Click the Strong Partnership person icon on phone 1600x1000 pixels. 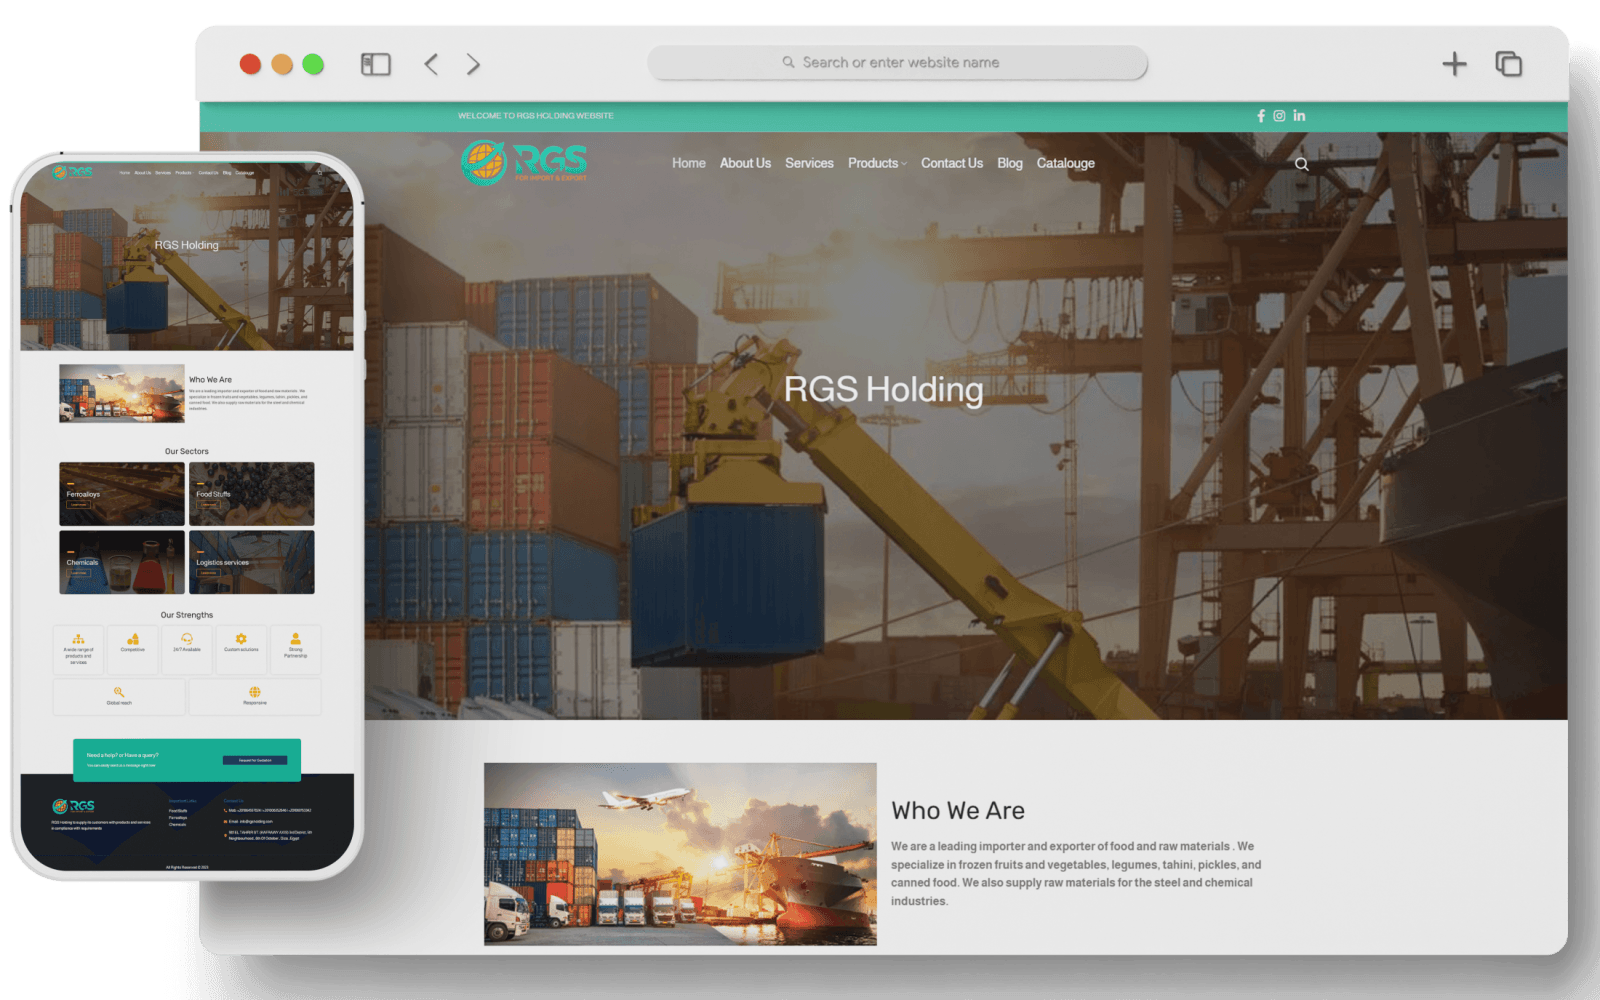295,638
